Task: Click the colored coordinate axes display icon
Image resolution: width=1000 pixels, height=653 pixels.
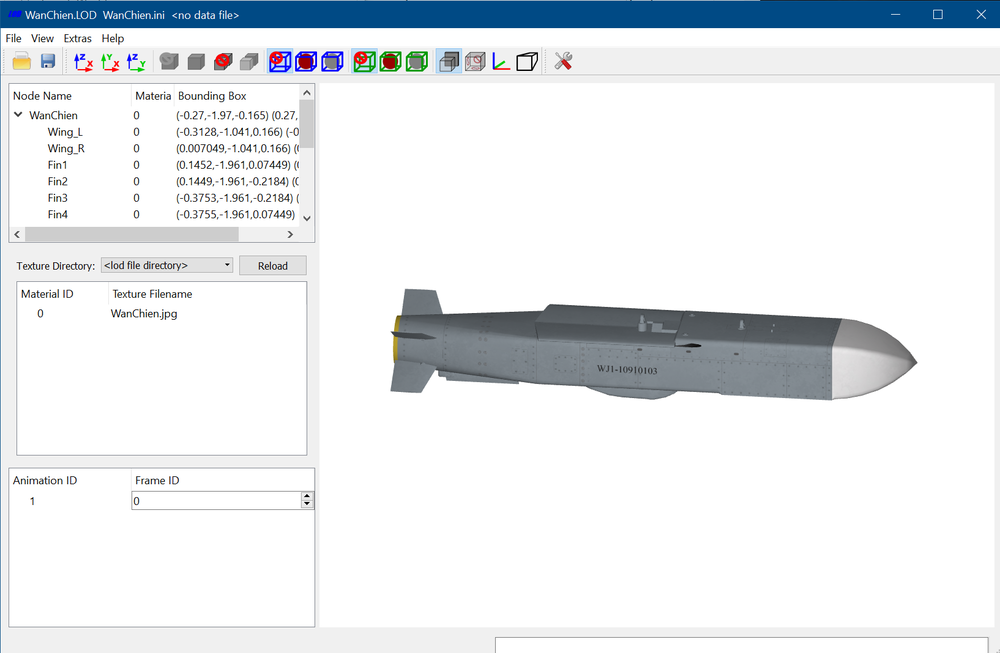Action: tap(501, 61)
